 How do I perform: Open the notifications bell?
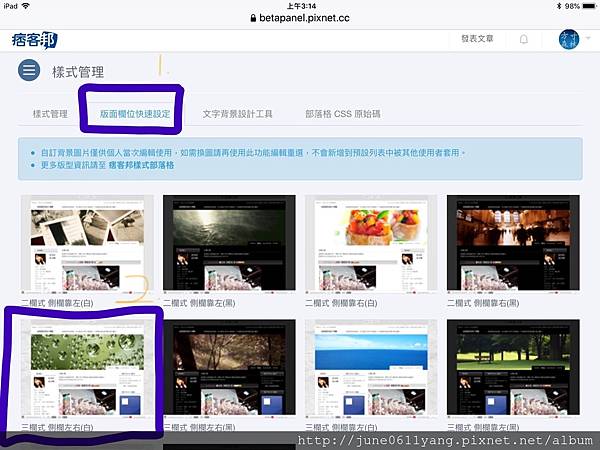coord(523,39)
